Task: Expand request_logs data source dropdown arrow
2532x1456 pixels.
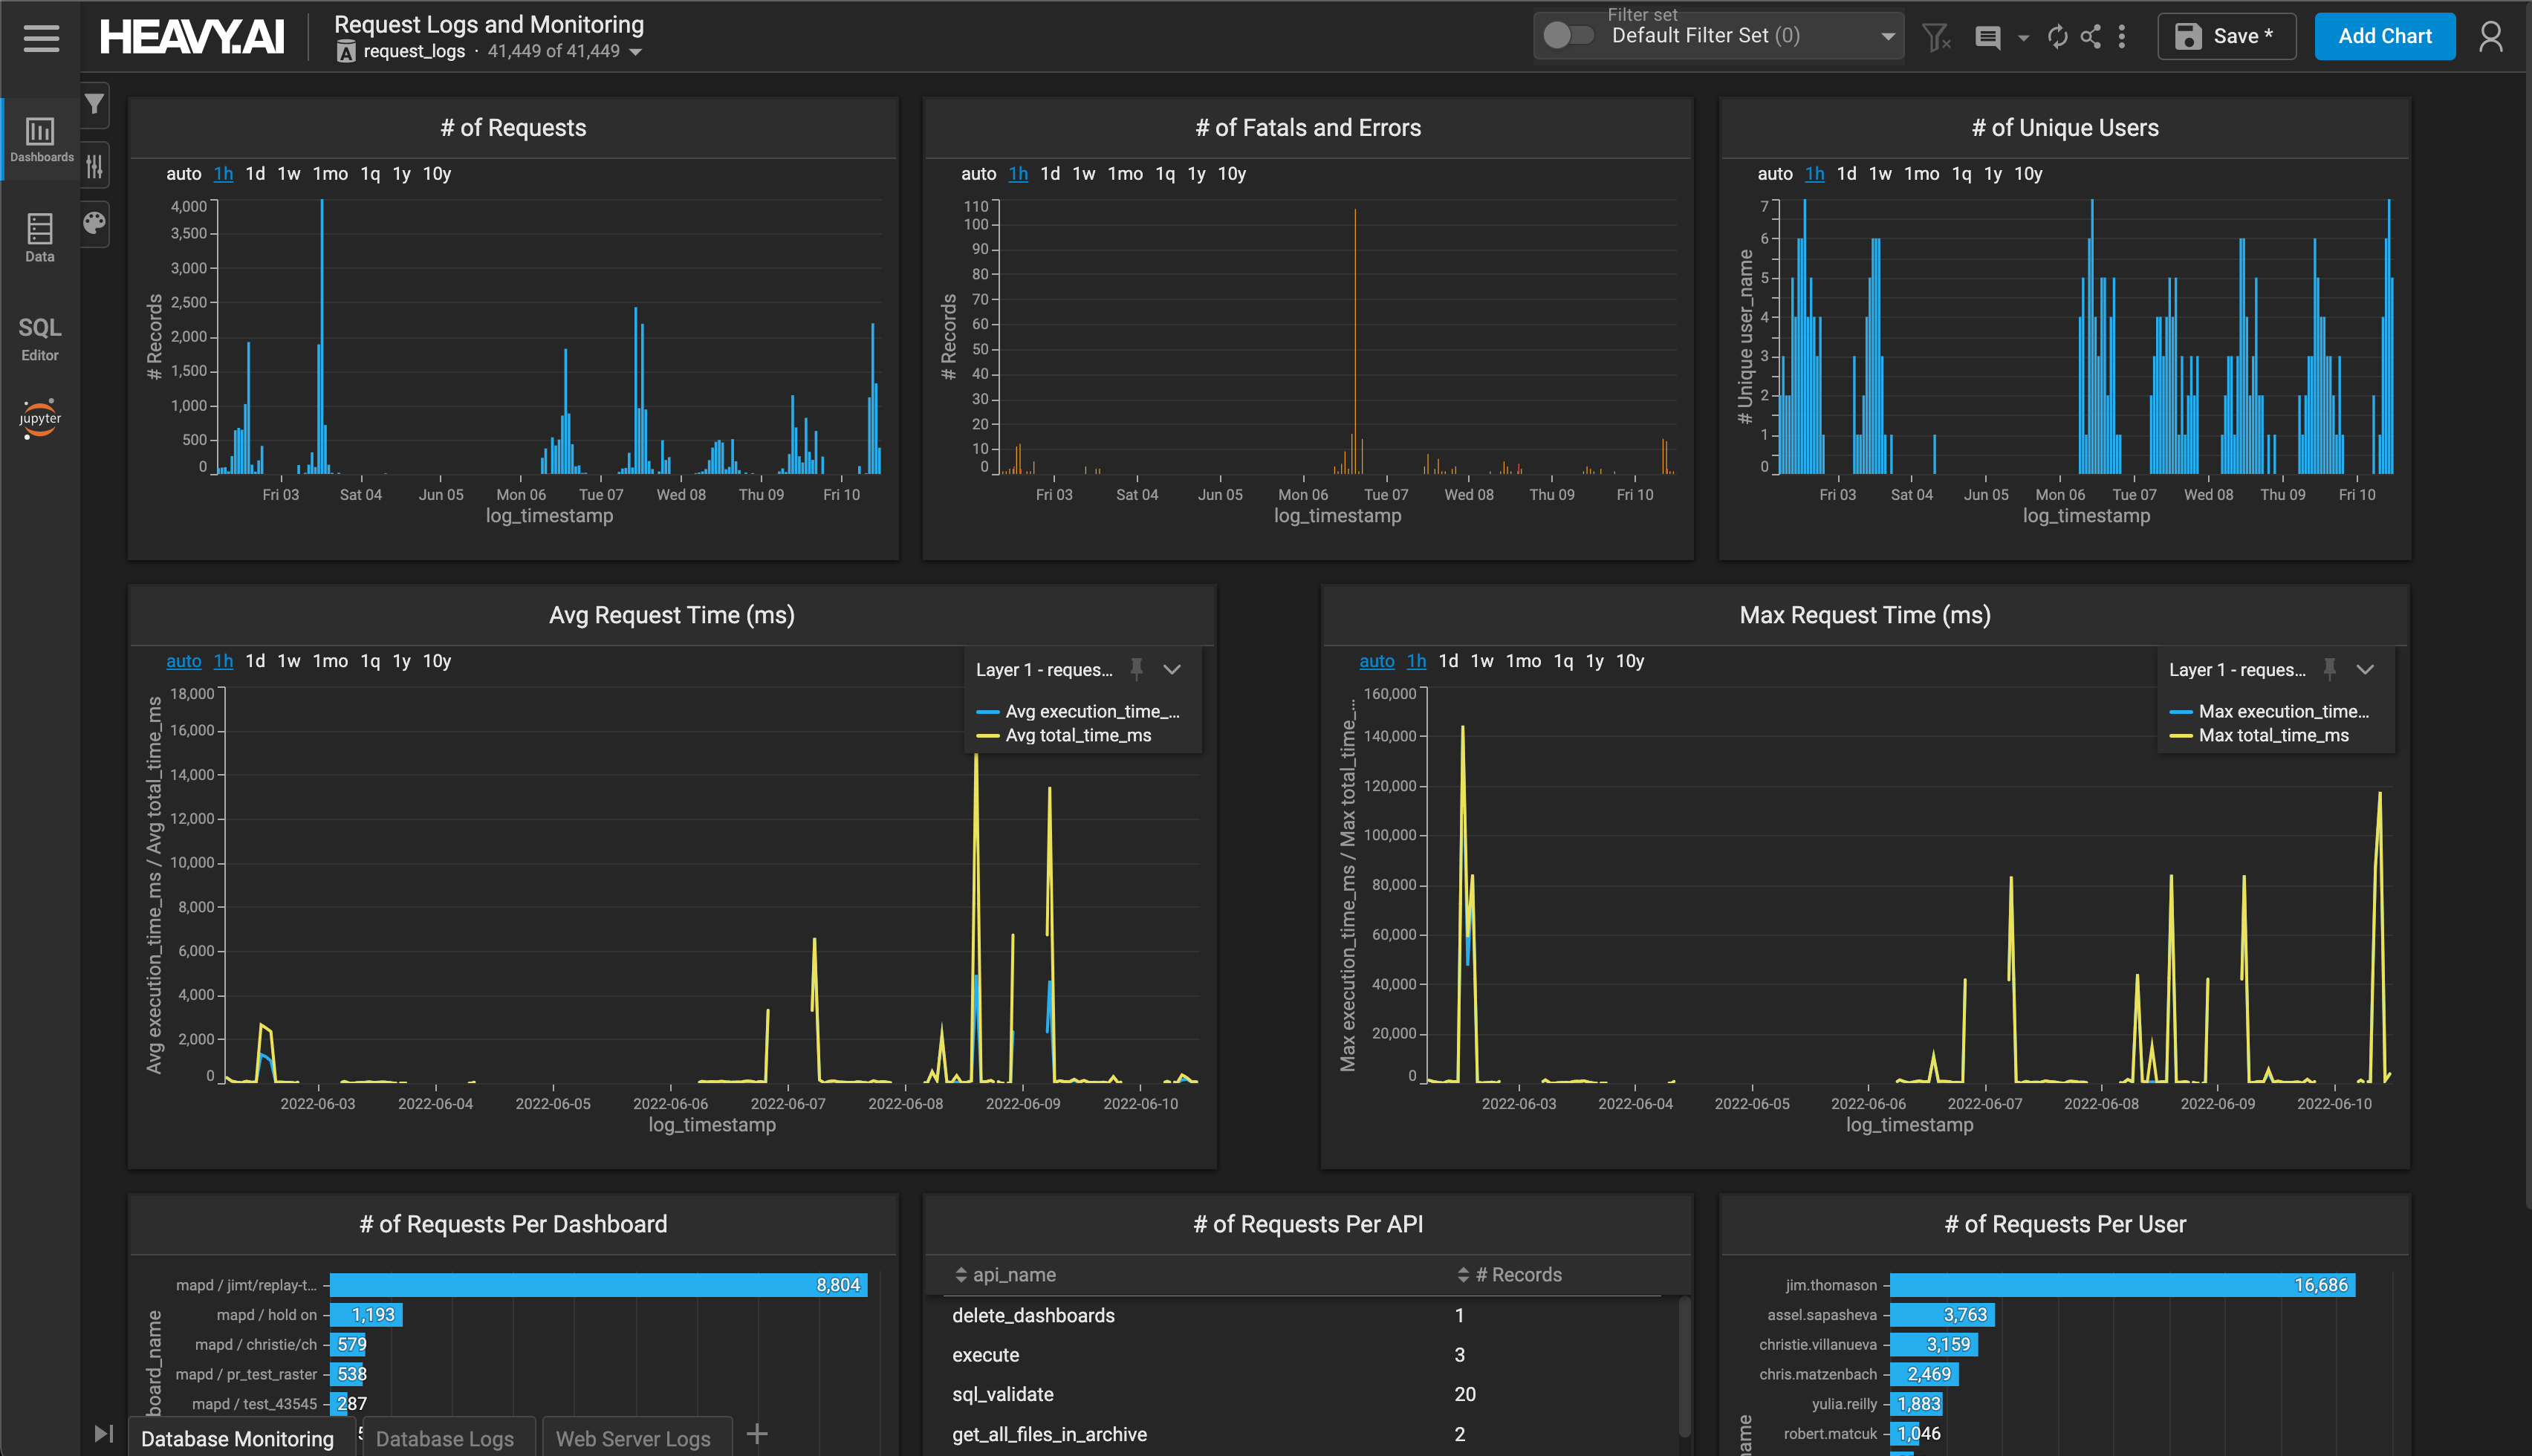Action: tap(636, 52)
